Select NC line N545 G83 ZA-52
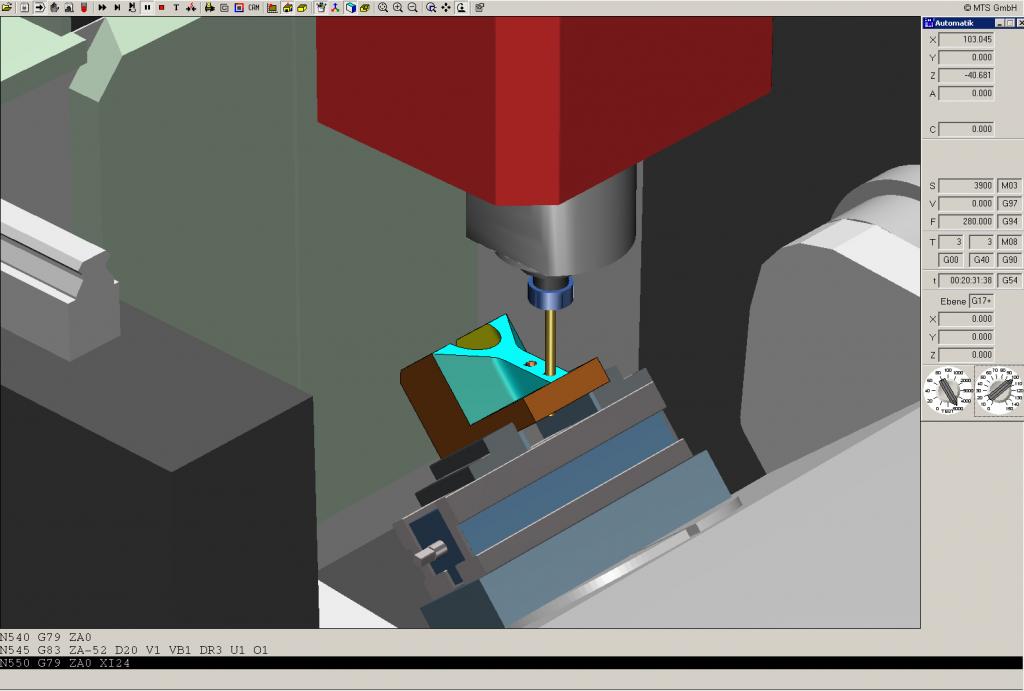 (x=135, y=651)
